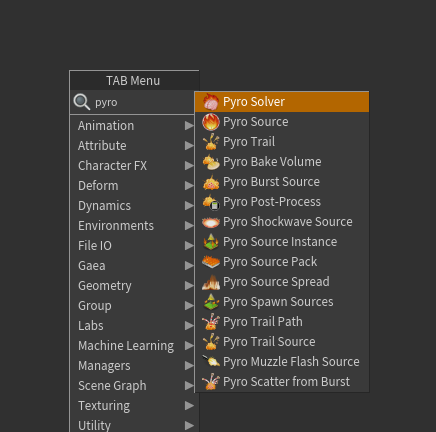
Task: Click the Pyro Muzzle Flash Source icon
Action: (211, 361)
